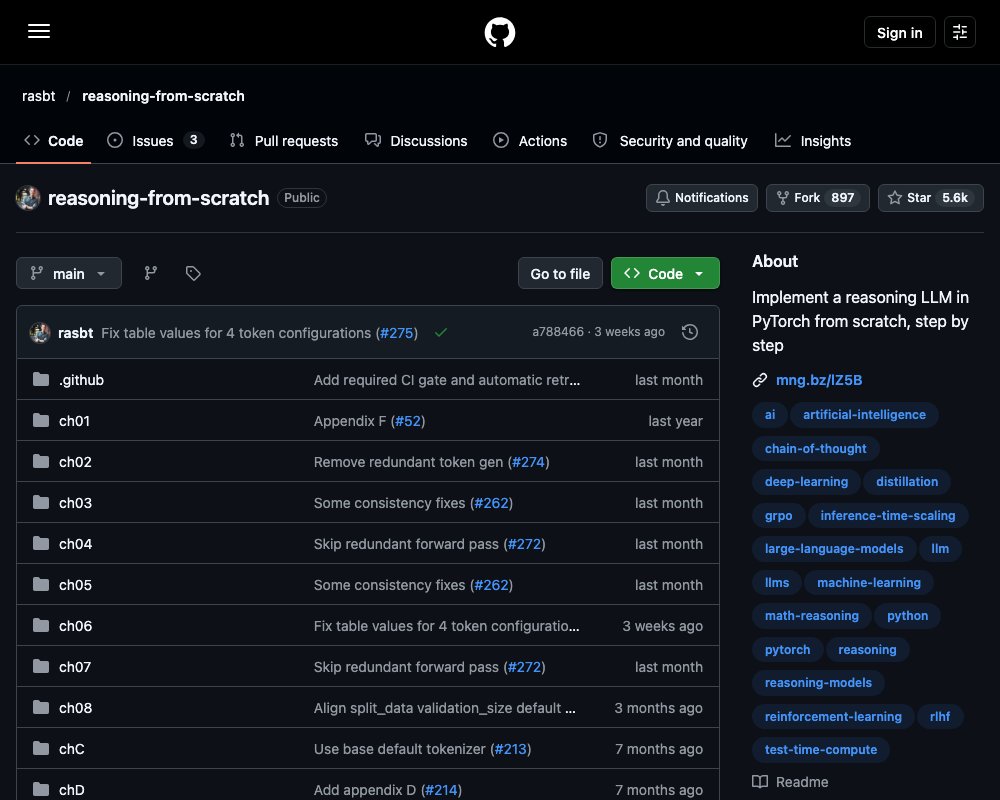The image size is (1000, 800).
Task: View tags via the tag icon
Action: tap(193, 273)
